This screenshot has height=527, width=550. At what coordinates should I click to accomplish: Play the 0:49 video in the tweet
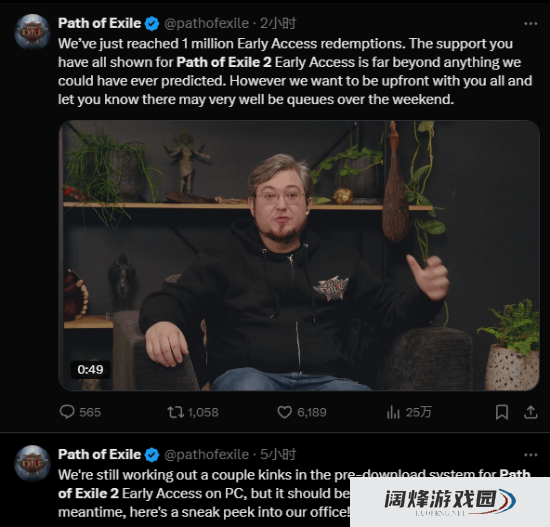[299, 255]
